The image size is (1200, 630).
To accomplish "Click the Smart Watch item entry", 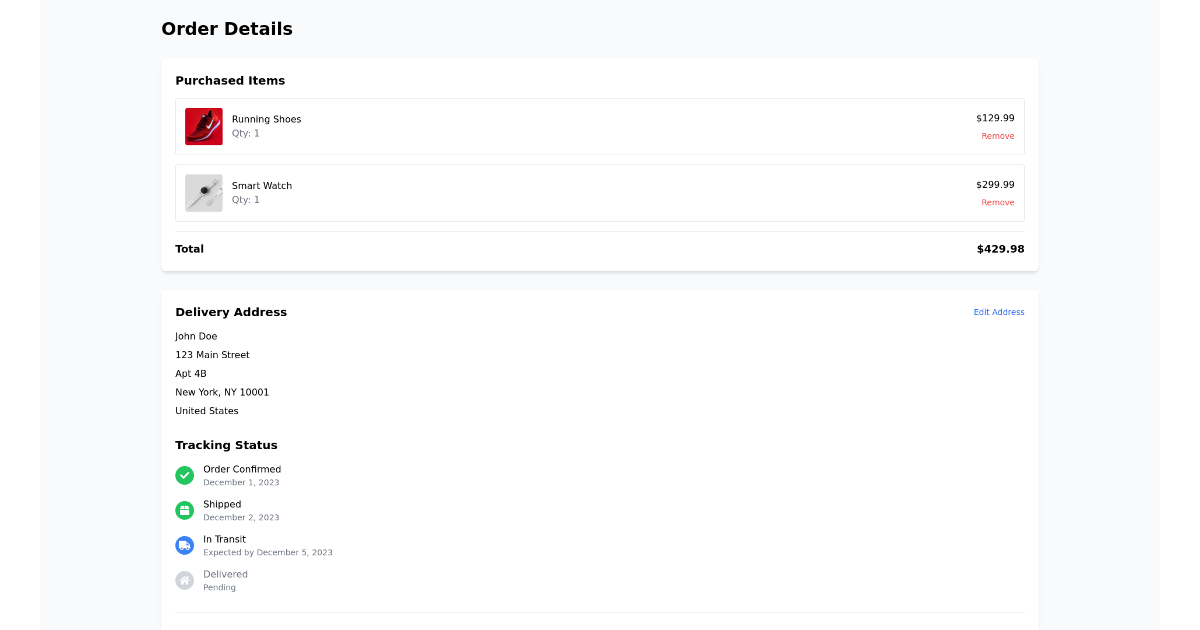I will [x=600, y=193].
